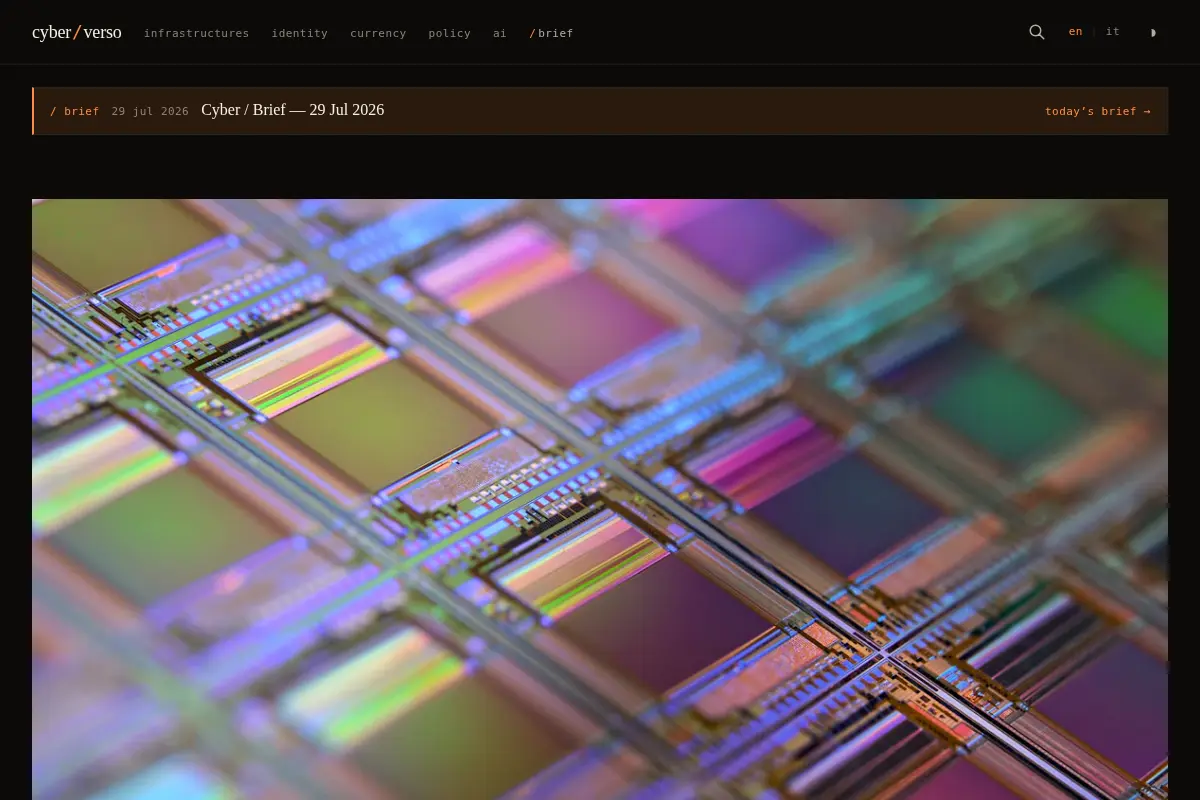Open the infrastructures section
The width and height of the screenshot is (1200, 800).
[196, 33]
